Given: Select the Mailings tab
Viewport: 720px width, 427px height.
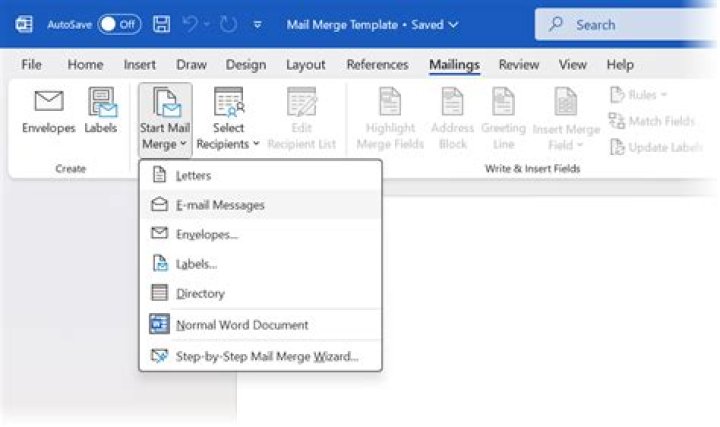Looking at the screenshot, I should click(x=455, y=65).
